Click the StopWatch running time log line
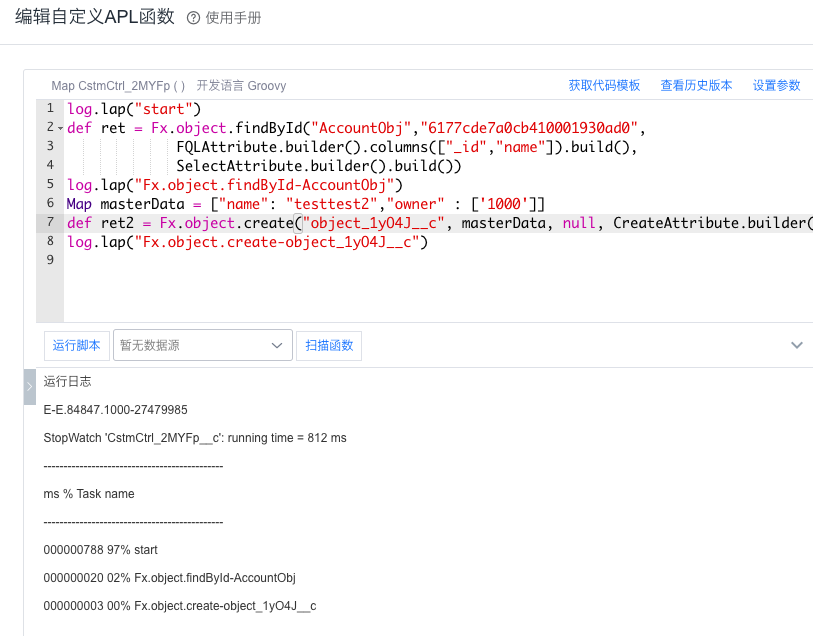 [x=195, y=438]
